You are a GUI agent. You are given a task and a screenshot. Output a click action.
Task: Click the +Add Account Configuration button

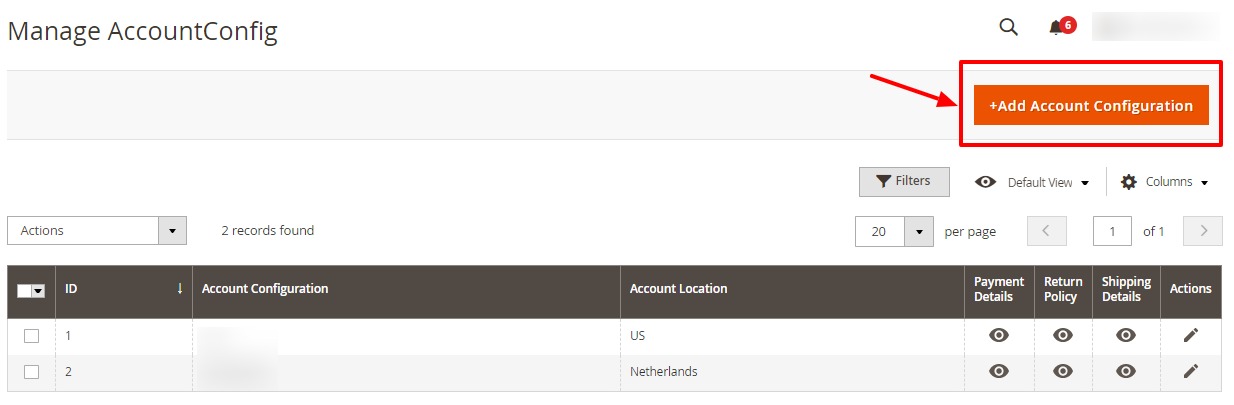(1091, 105)
